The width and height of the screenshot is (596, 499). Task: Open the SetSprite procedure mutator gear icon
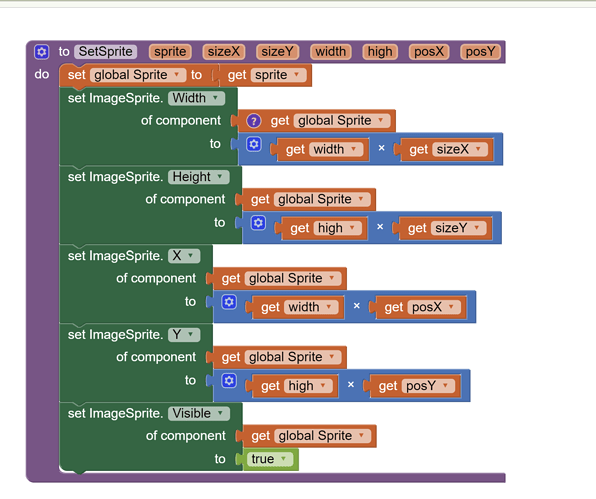click(41, 52)
